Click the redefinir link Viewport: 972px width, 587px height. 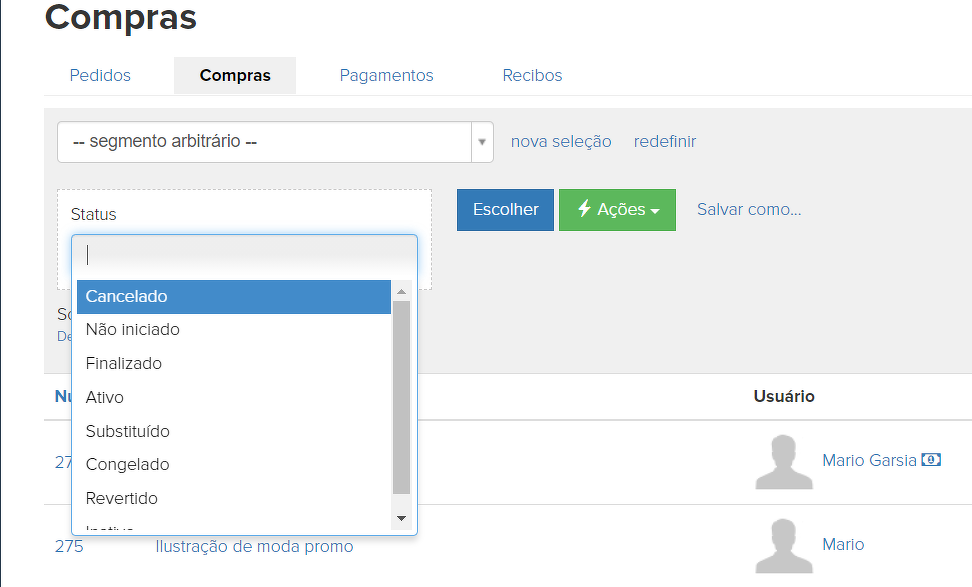pos(665,142)
